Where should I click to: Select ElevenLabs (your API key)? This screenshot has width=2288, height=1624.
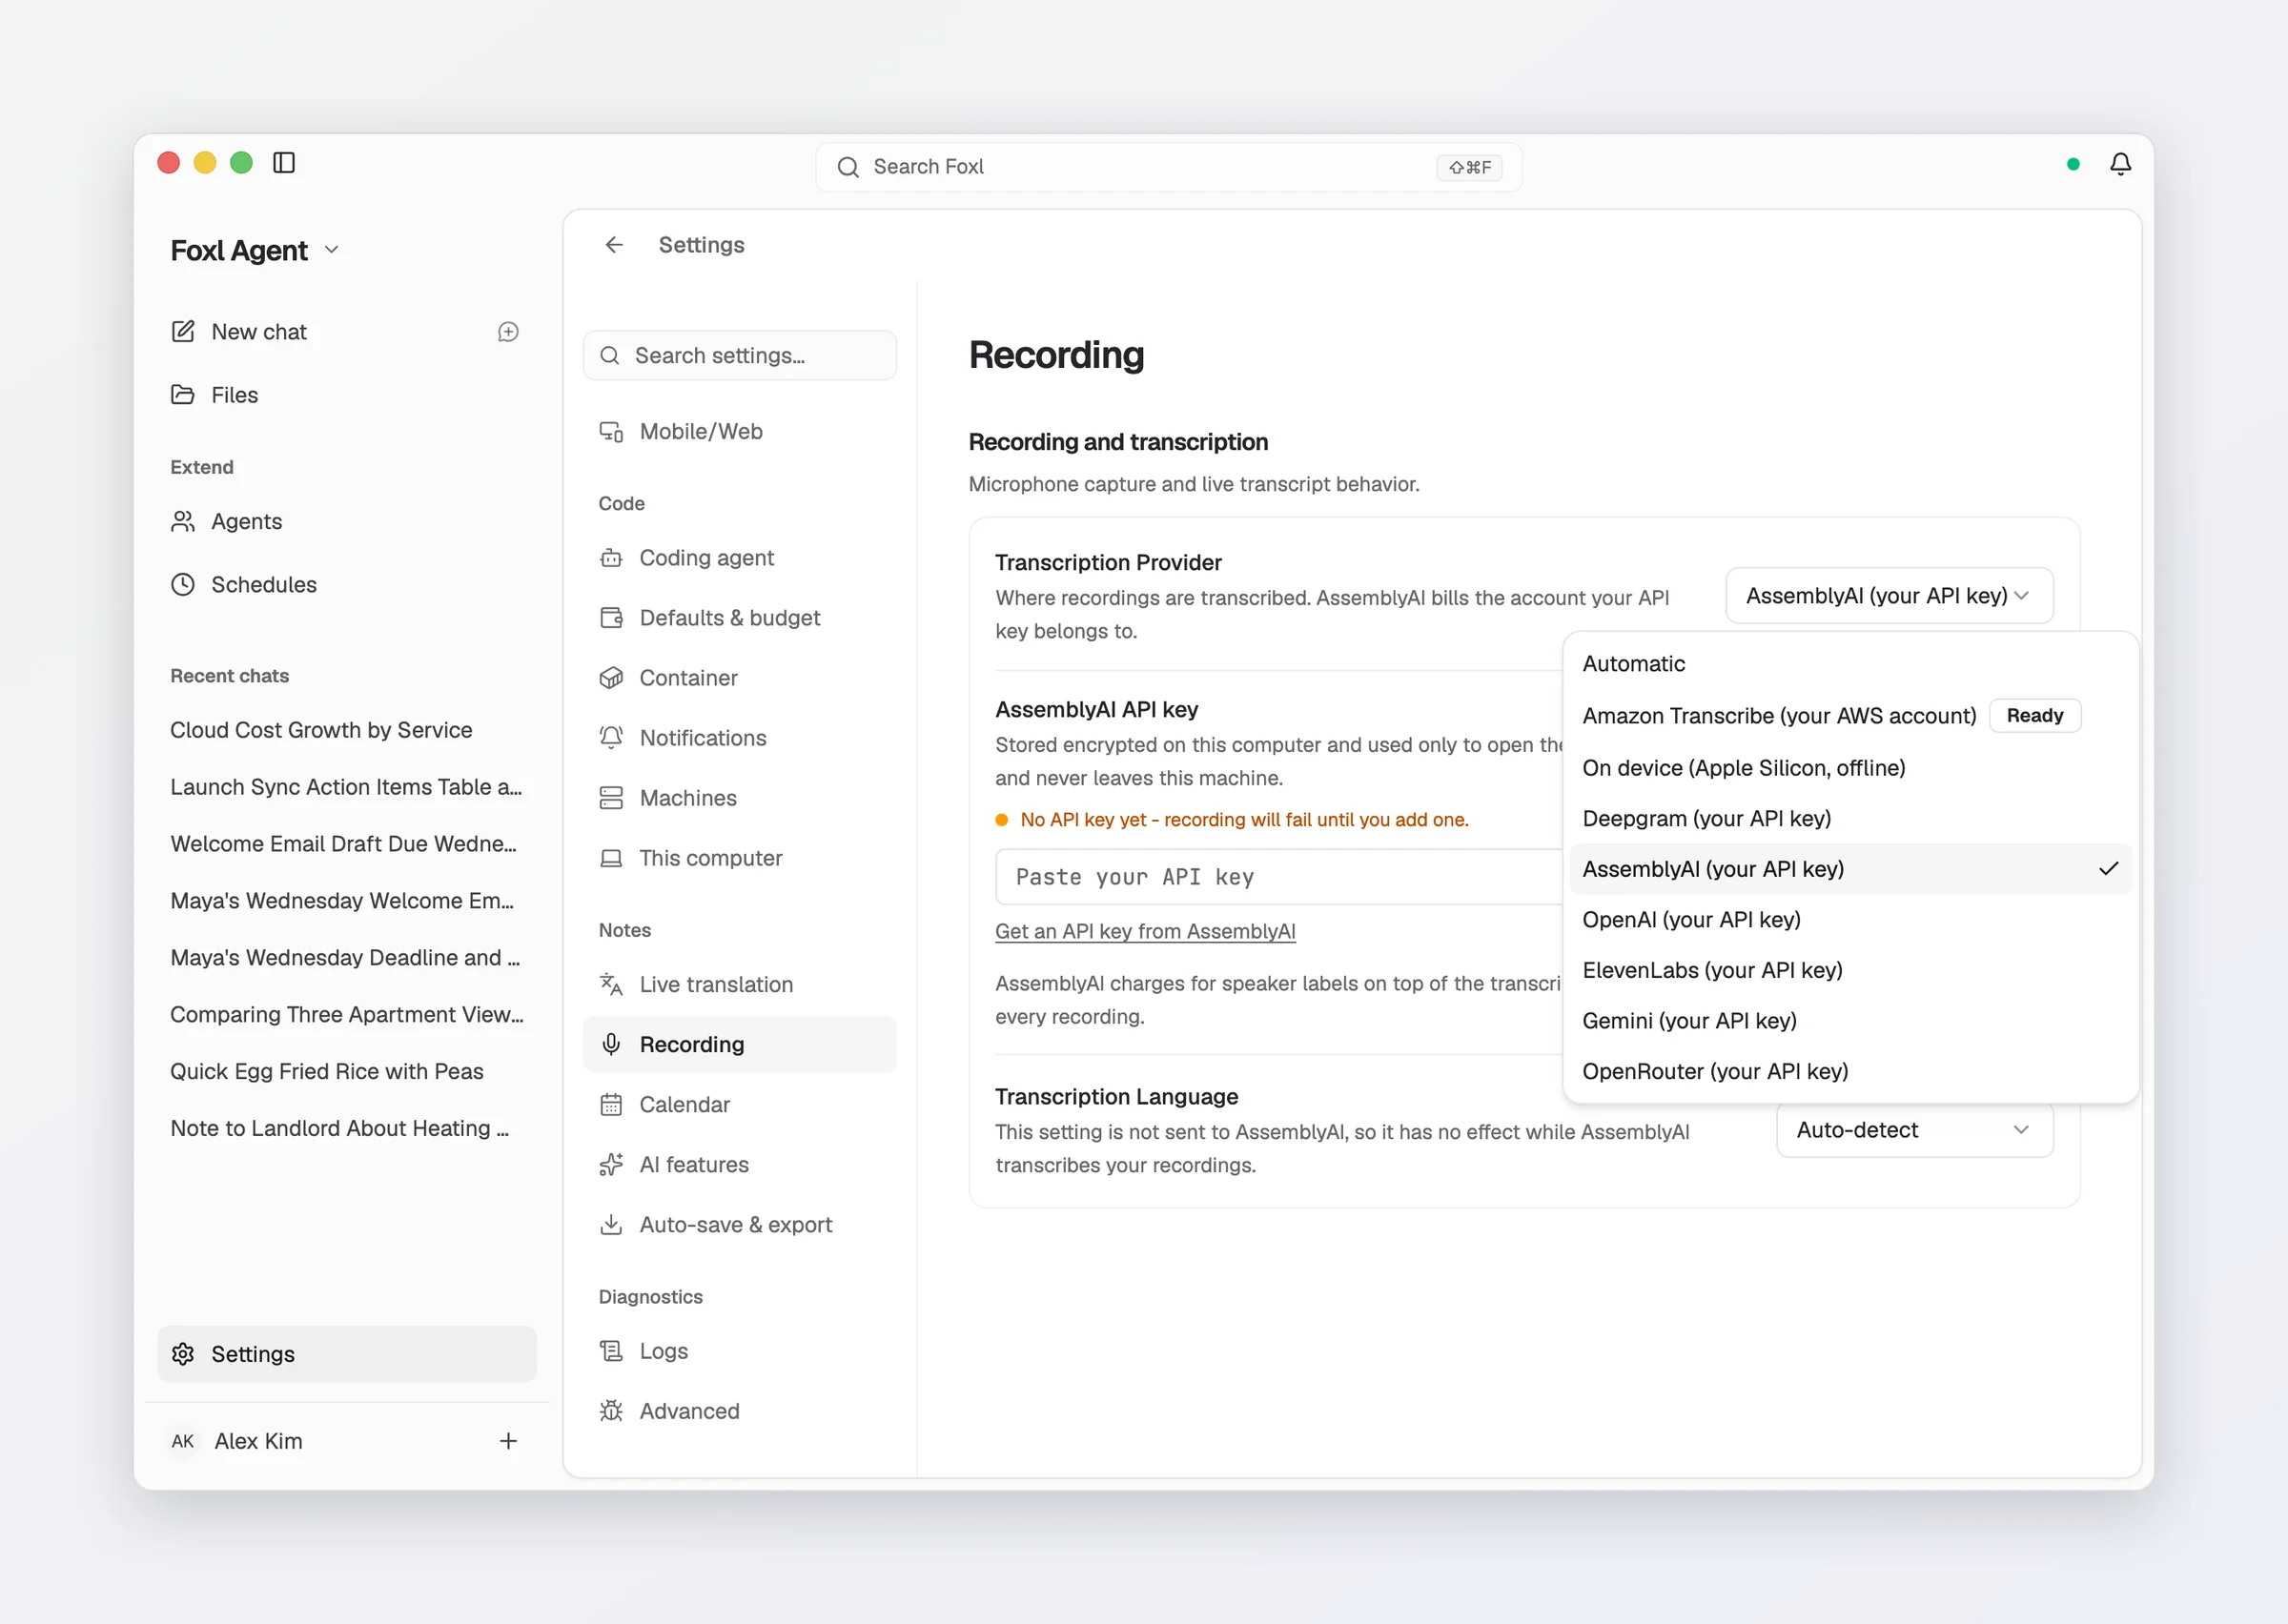[1850, 970]
